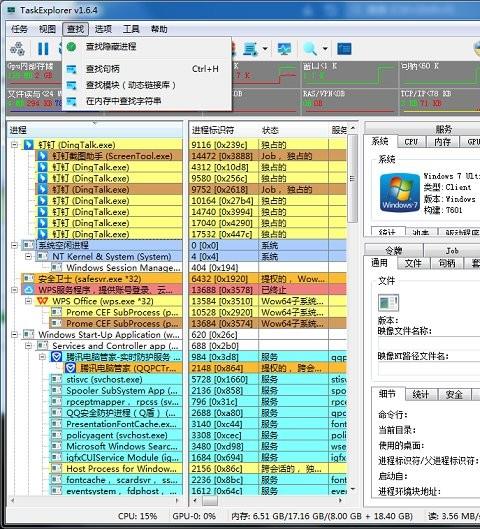Image resolution: width=480 pixels, height=529 pixels.
Task: Open the 工具 menu
Action: (x=131, y=29)
